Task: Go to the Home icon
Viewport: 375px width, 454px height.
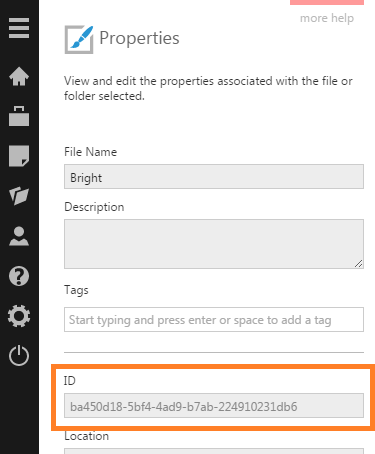Action: click(19, 76)
